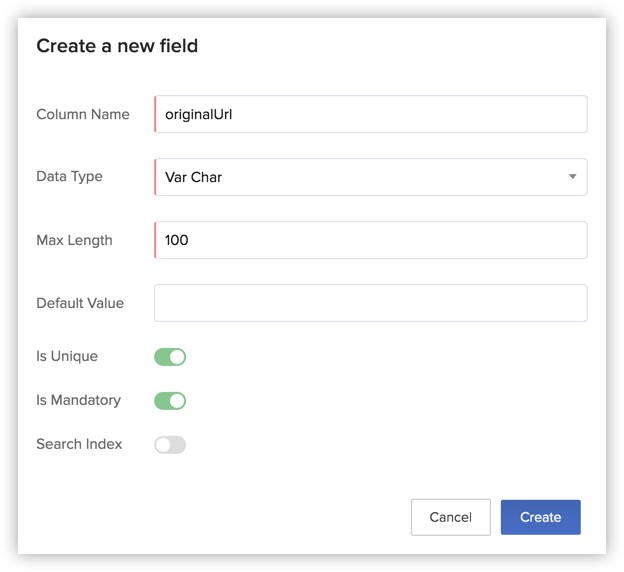
Task: Turn off the Is Mandatory switch
Action: coord(170,401)
